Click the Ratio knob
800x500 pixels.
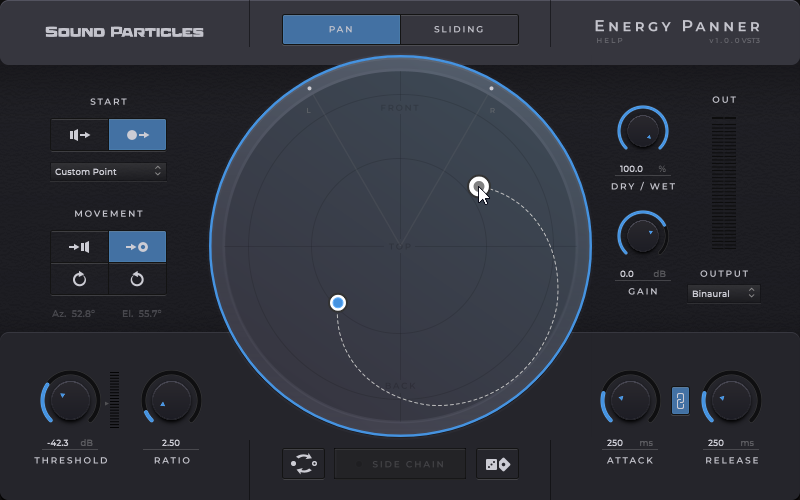click(x=171, y=401)
